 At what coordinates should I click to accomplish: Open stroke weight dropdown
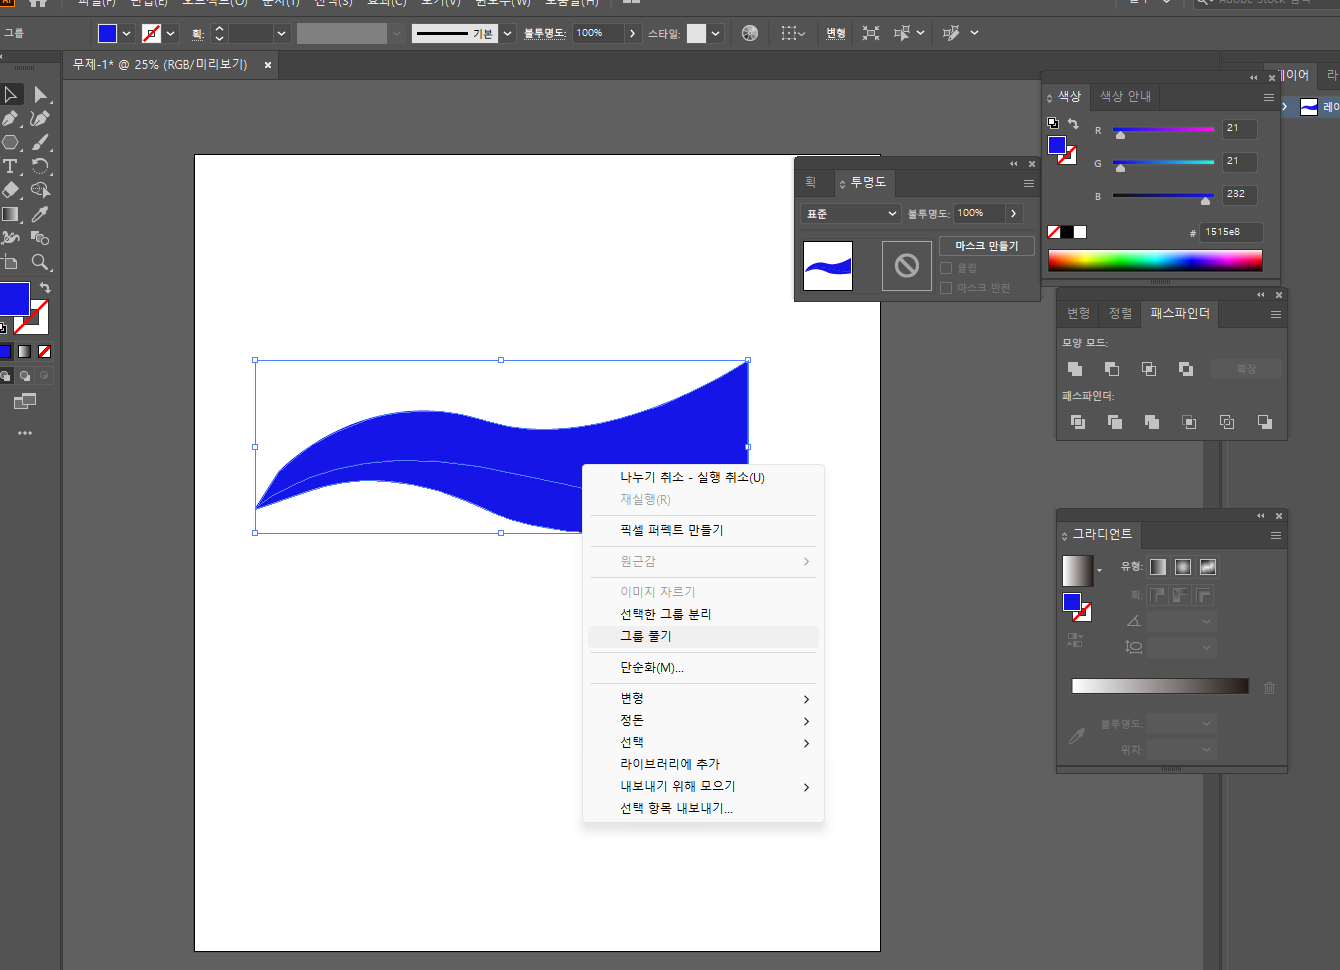(x=281, y=33)
